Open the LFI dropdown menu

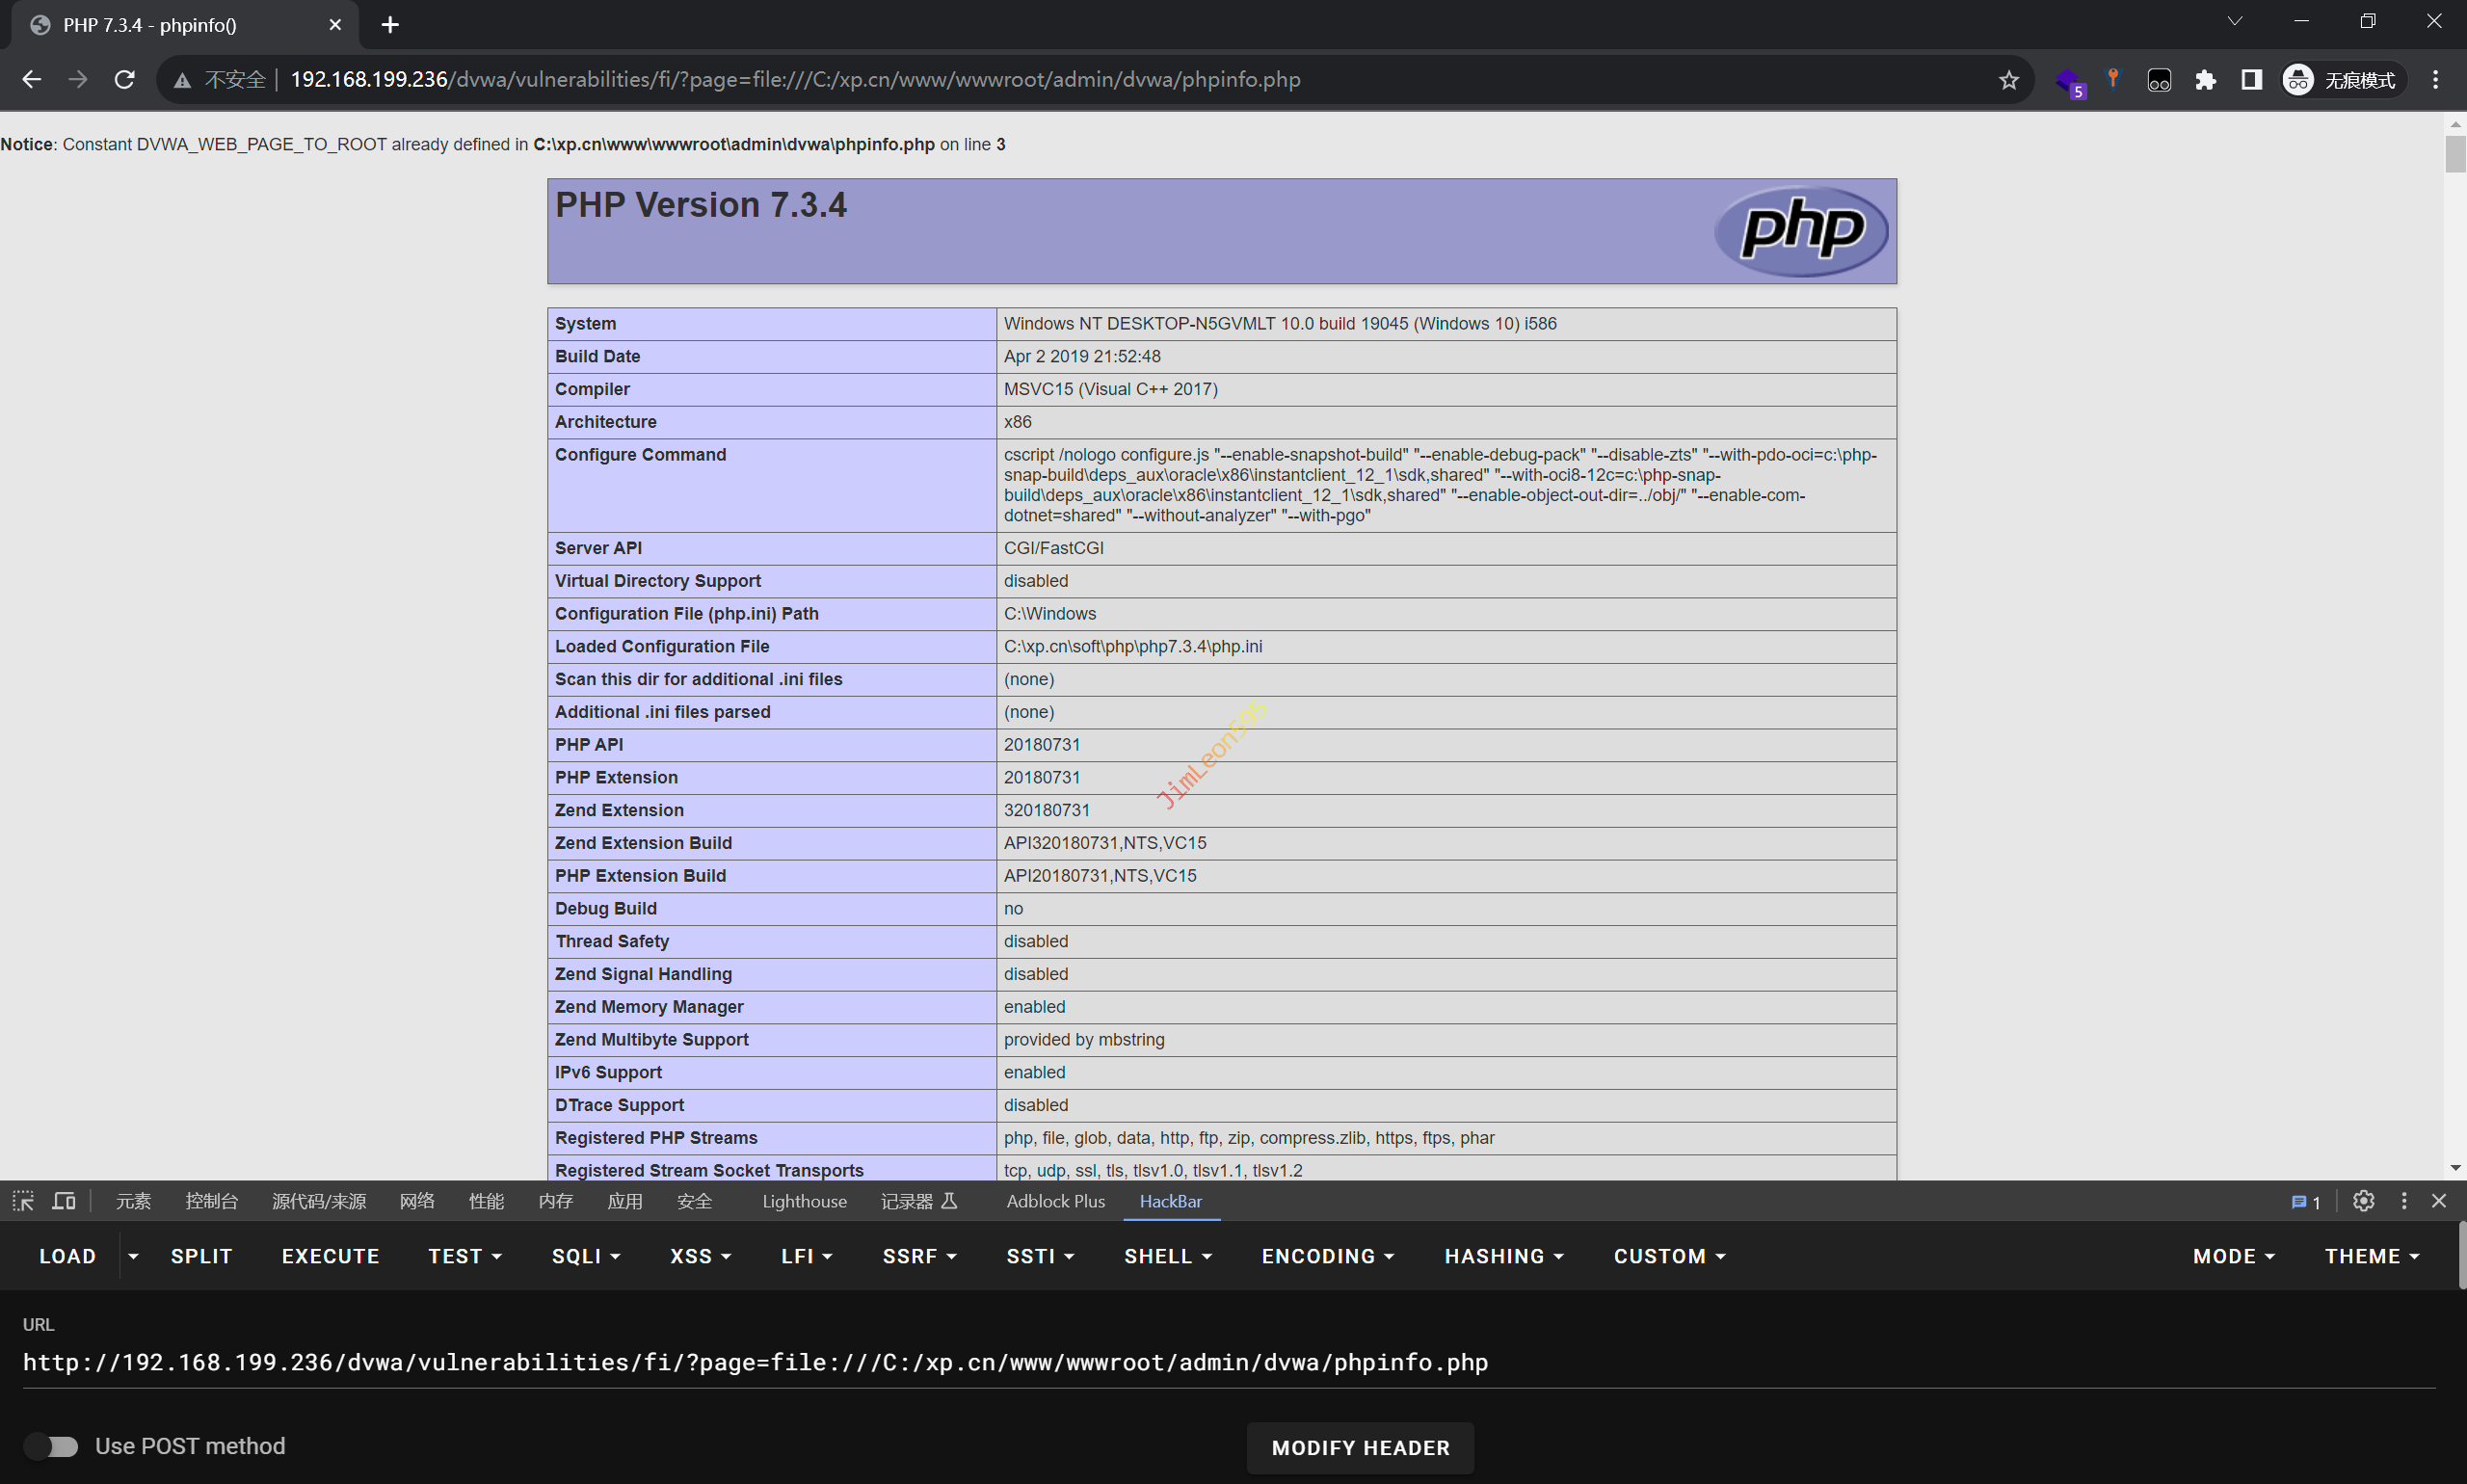click(806, 1256)
